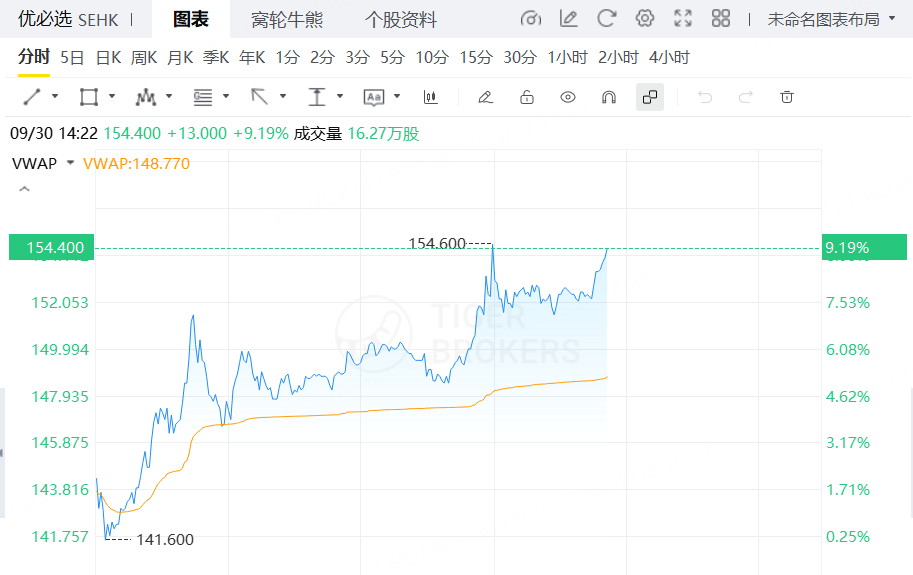Open chart settings gear
Viewport: 913px width, 575px height.
645,19
